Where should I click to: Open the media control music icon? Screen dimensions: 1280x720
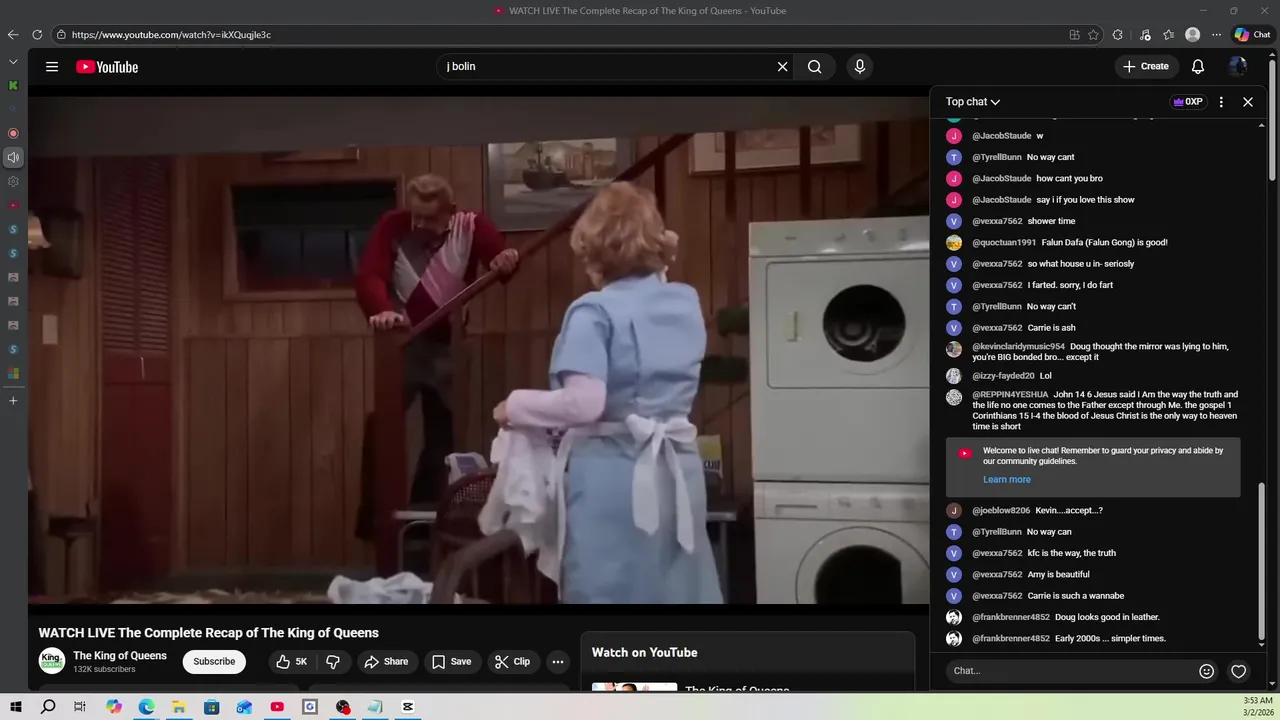coord(1145,34)
